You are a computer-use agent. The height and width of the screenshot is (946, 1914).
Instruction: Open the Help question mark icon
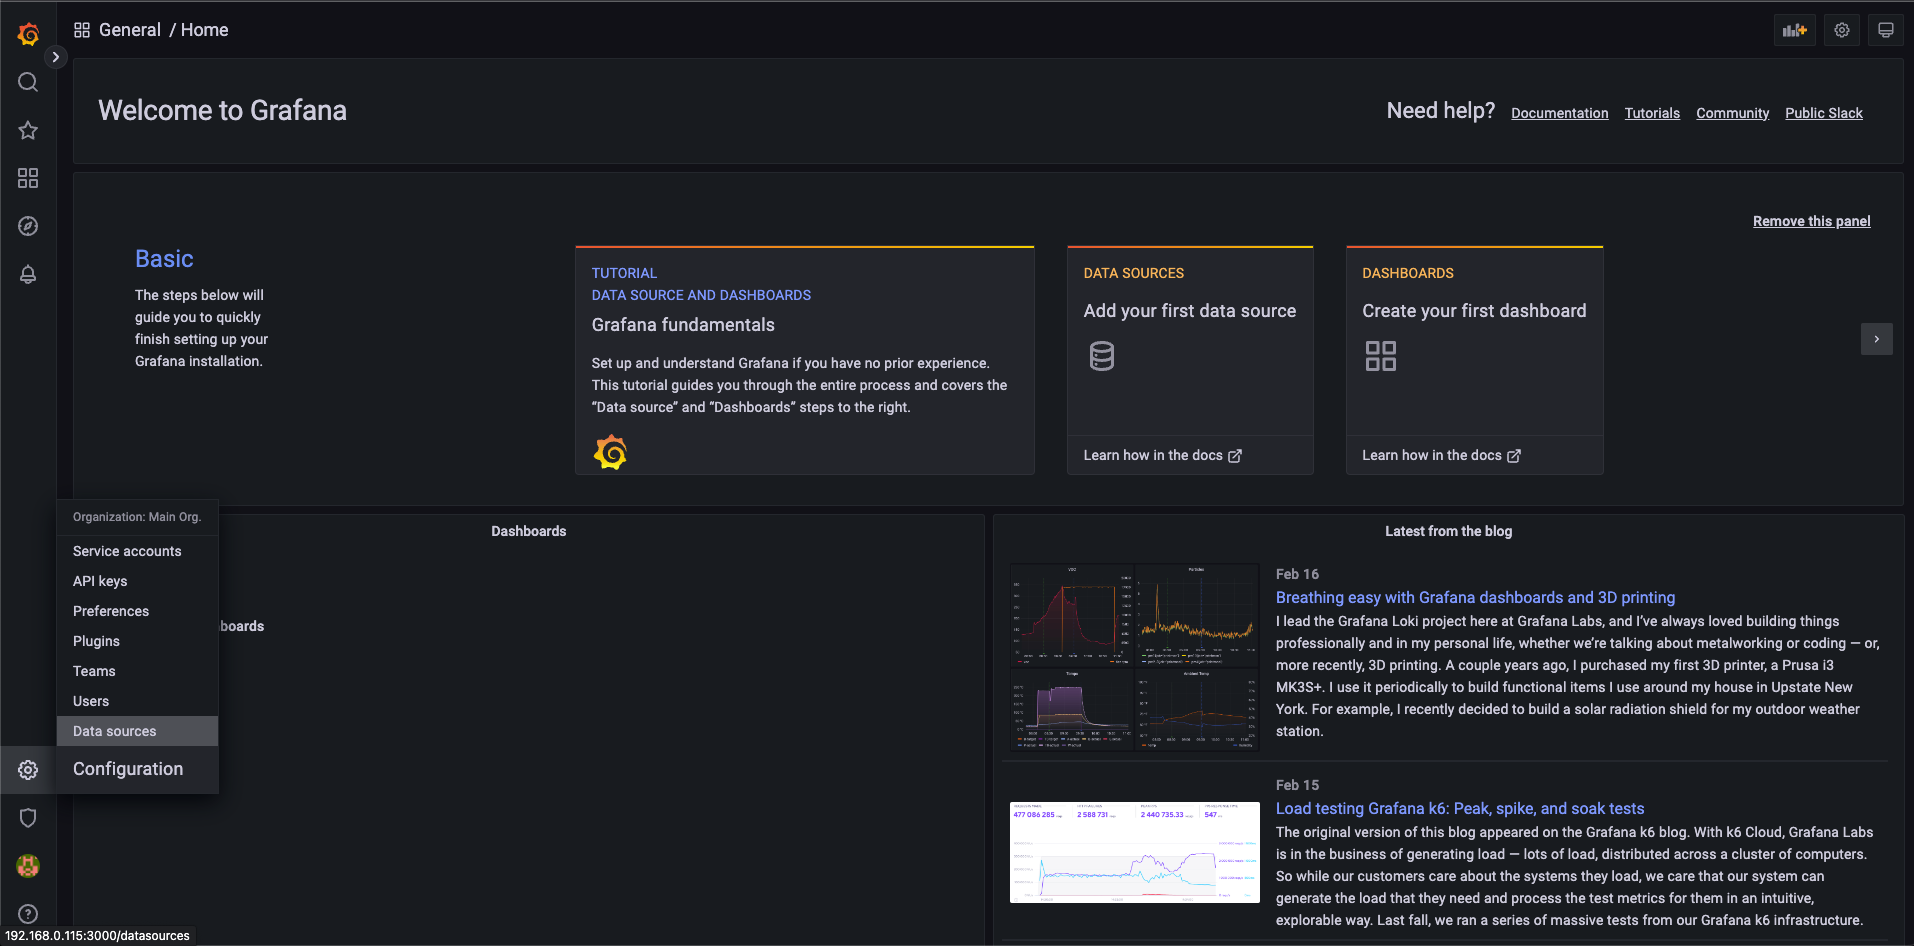[28, 914]
